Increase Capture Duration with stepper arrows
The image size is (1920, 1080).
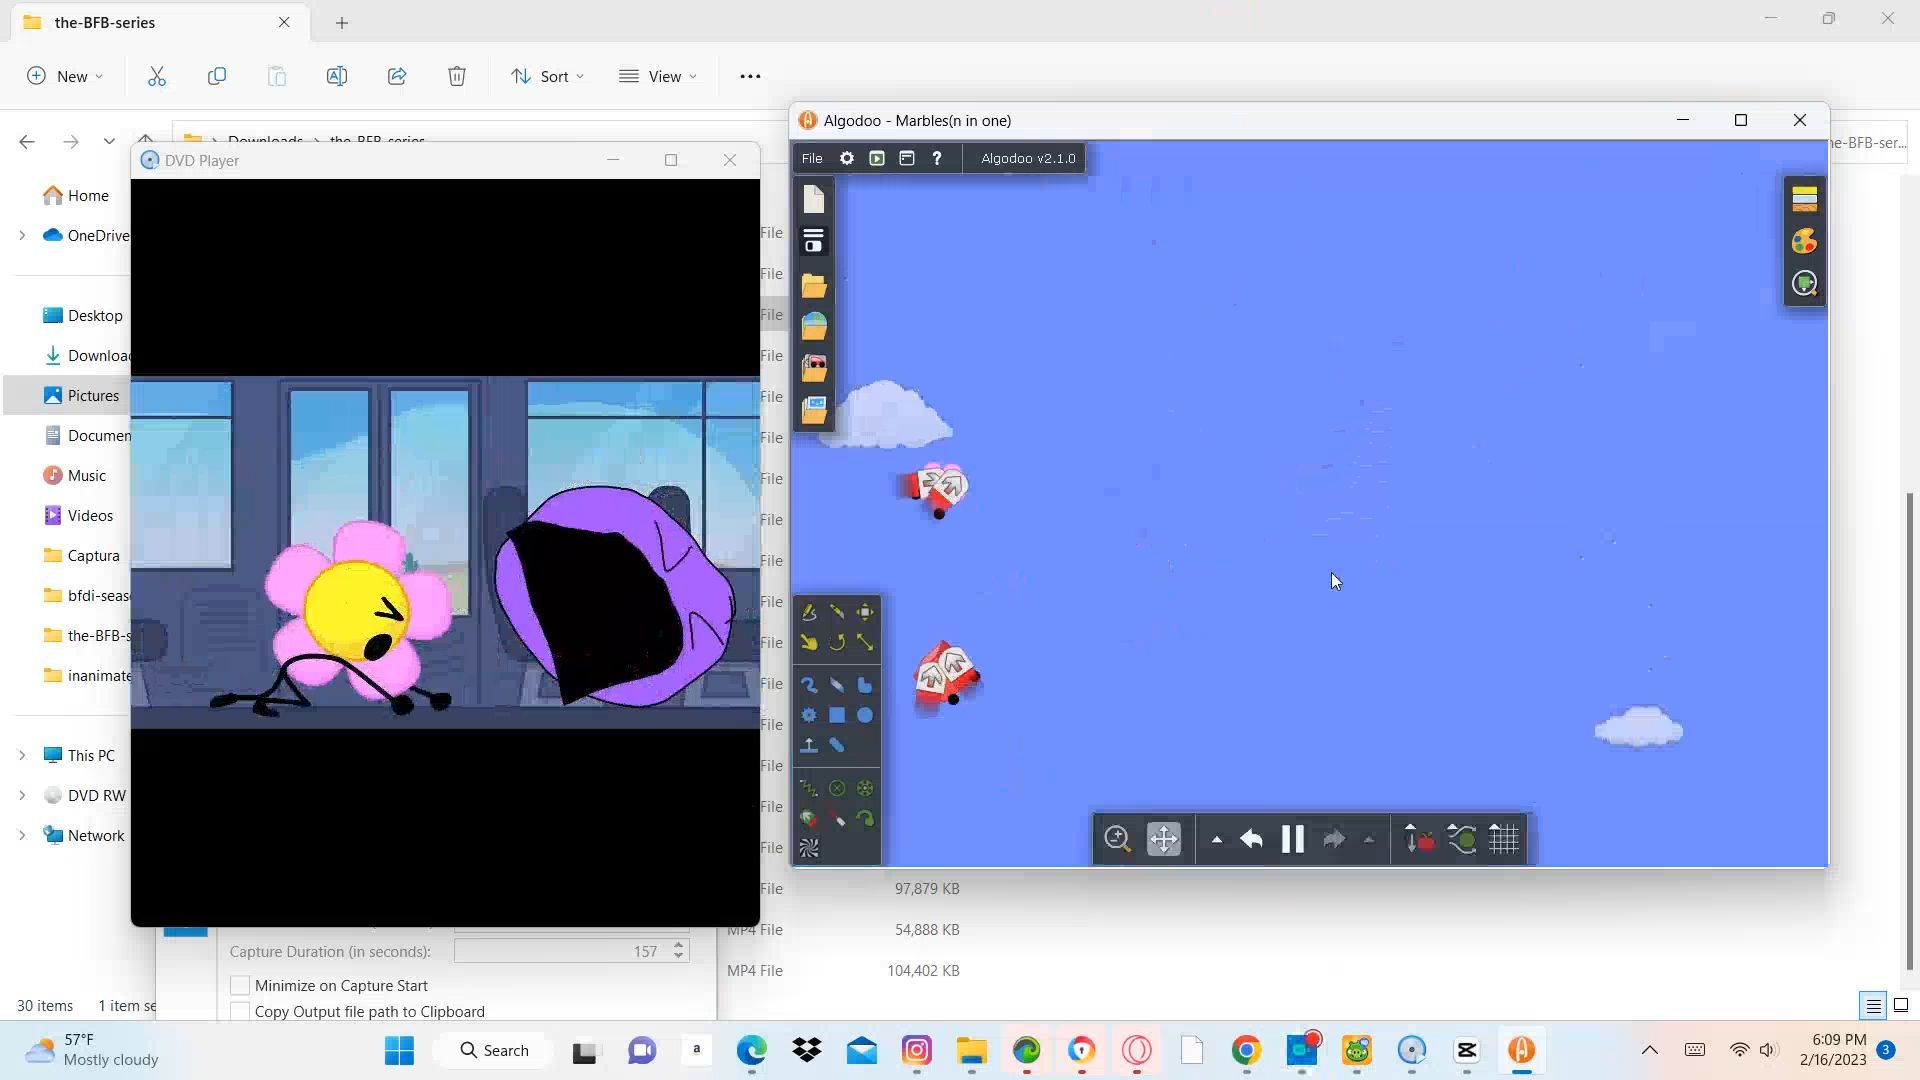pos(679,945)
